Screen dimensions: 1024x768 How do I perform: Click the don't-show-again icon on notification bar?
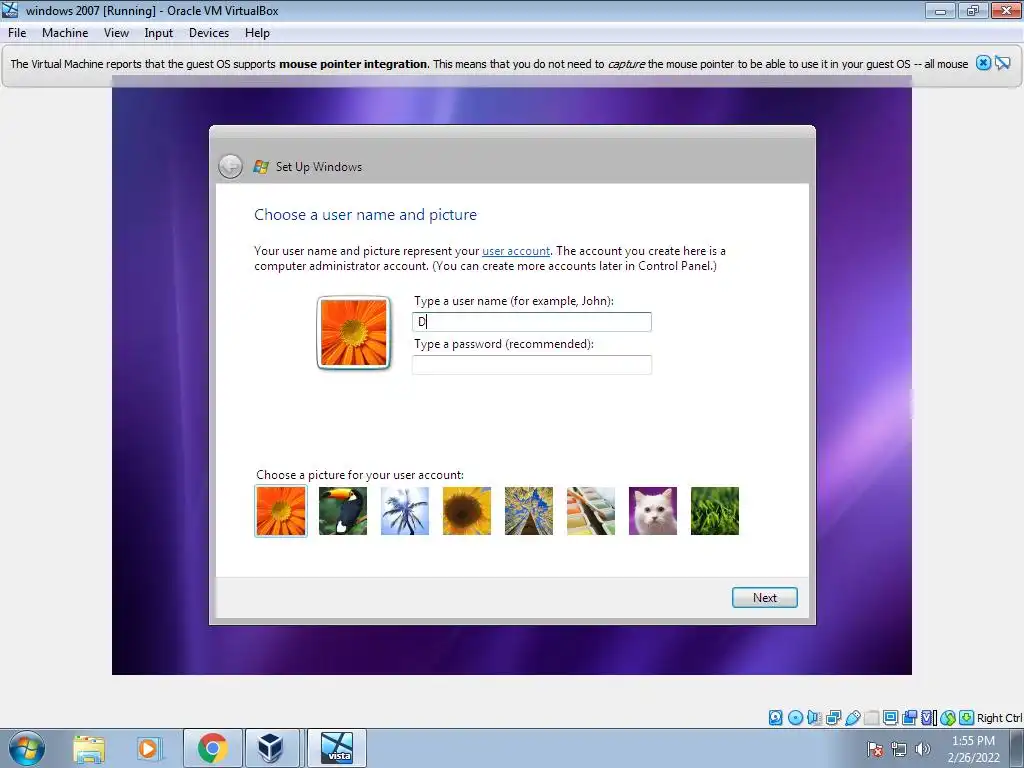point(1002,63)
